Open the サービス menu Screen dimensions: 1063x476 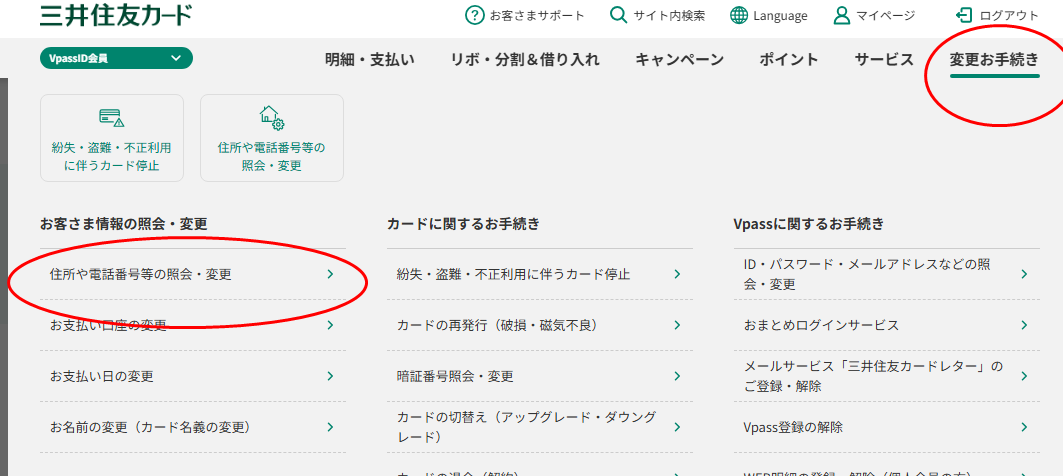pyautogui.click(x=885, y=60)
